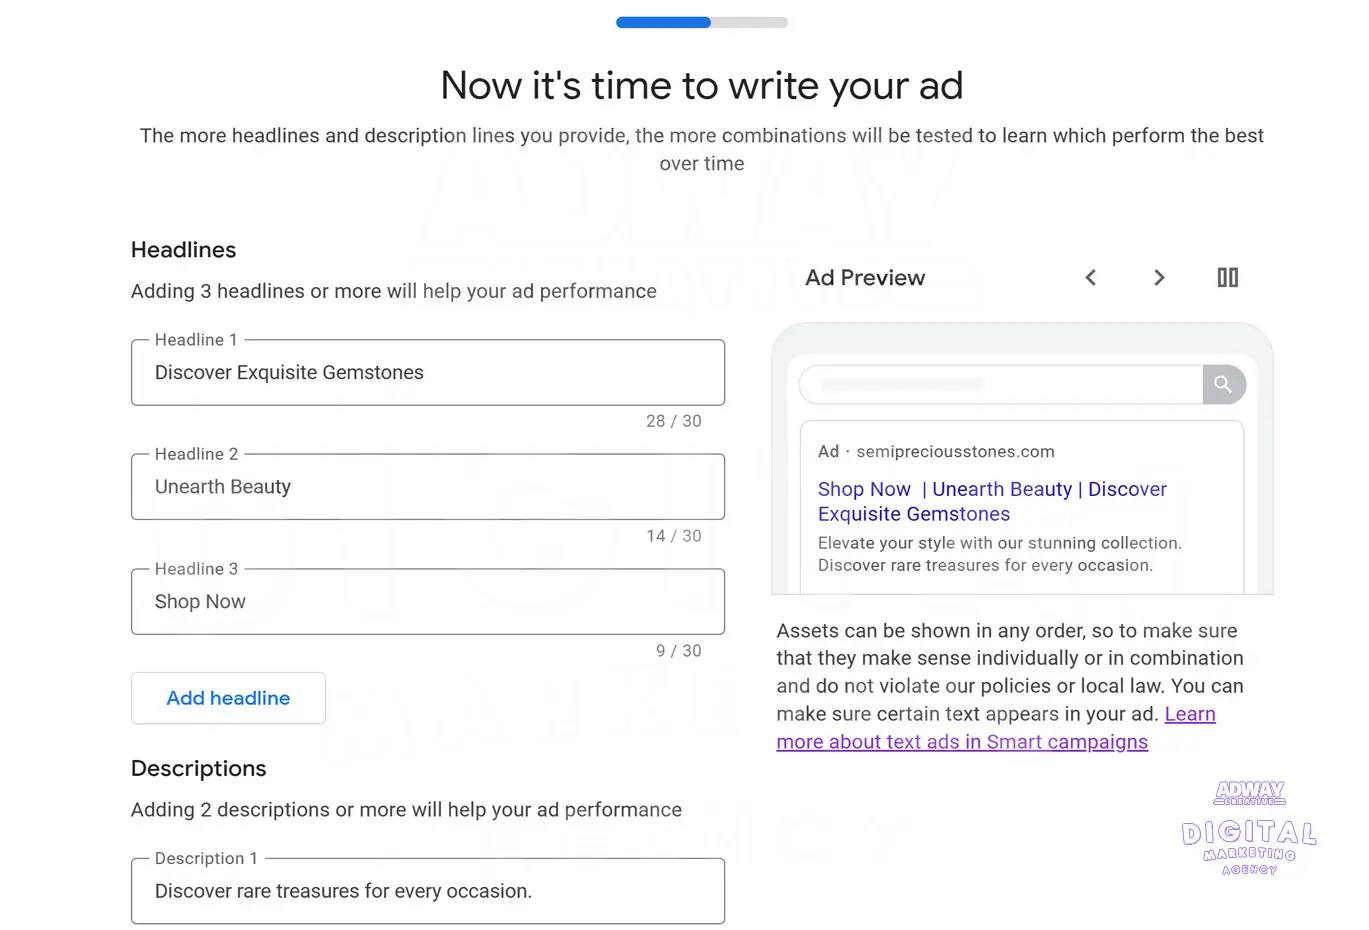Click the Description 1 text box
The height and width of the screenshot is (930, 1369).
click(428, 891)
